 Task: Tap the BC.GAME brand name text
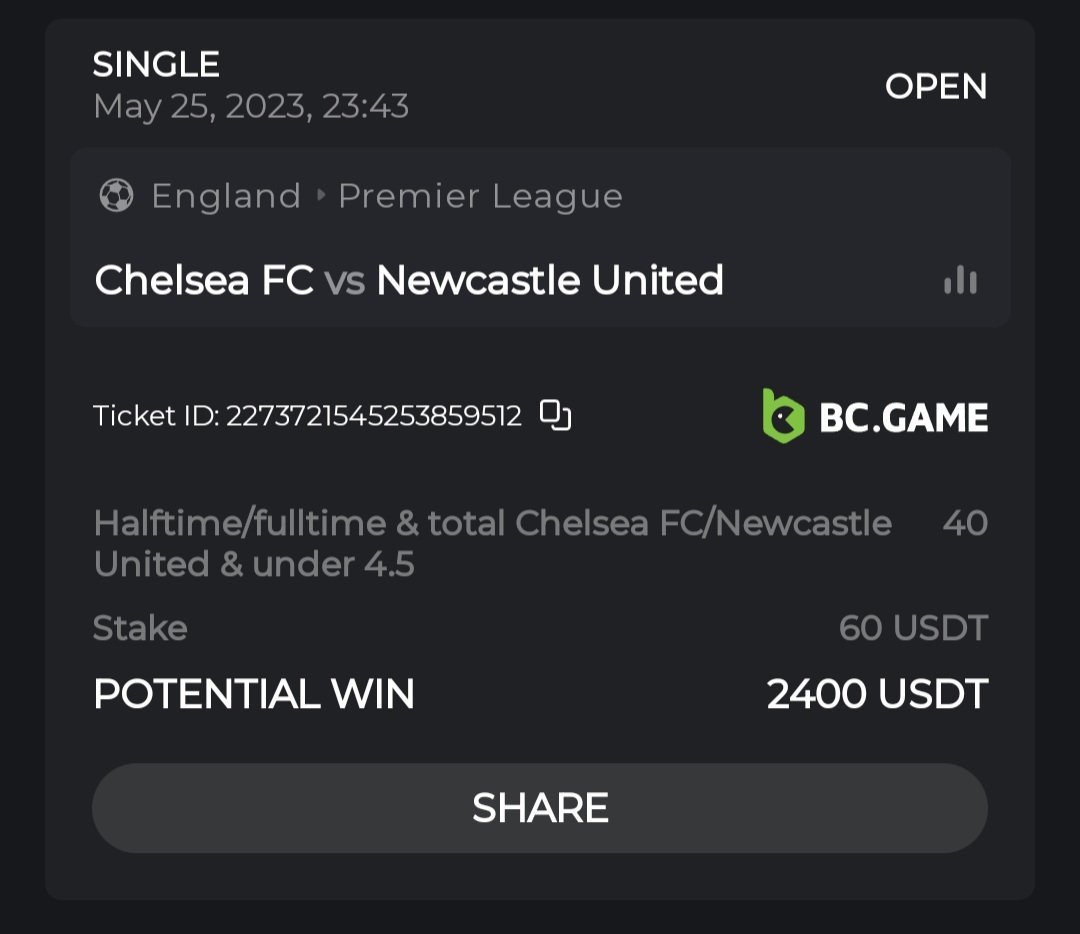[903, 417]
